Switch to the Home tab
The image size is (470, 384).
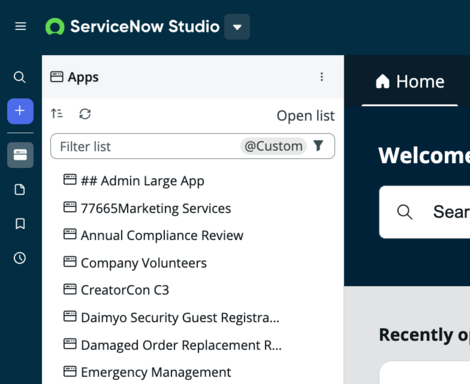410,81
